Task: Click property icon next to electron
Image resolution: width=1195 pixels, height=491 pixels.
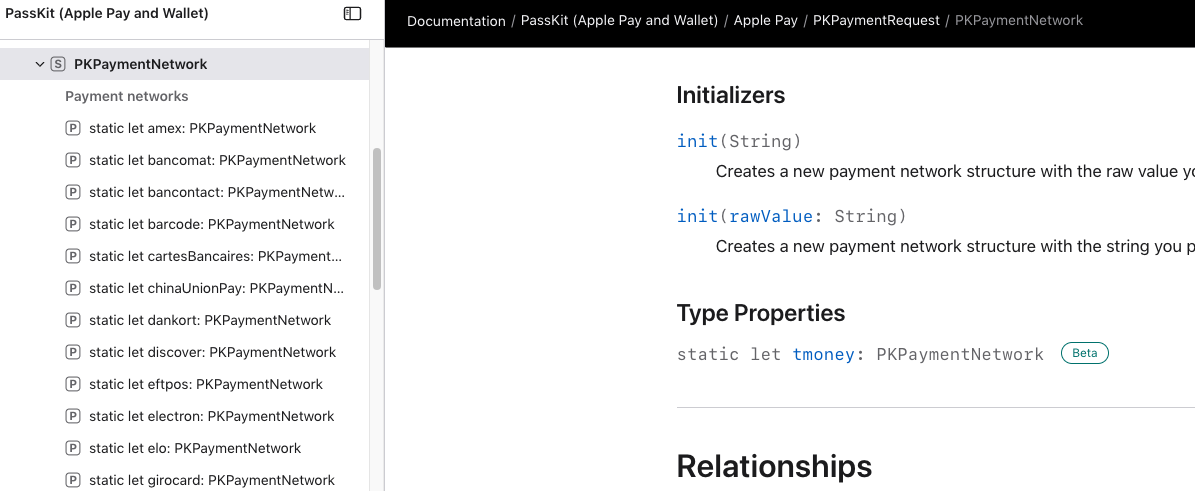Action: pyautogui.click(x=72, y=416)
